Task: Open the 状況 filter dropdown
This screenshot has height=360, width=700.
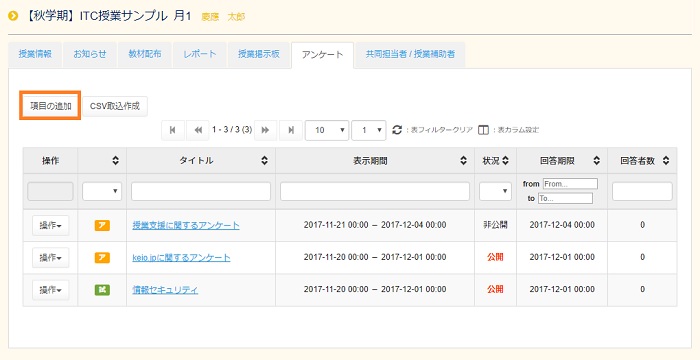Action: coord(496,191)
